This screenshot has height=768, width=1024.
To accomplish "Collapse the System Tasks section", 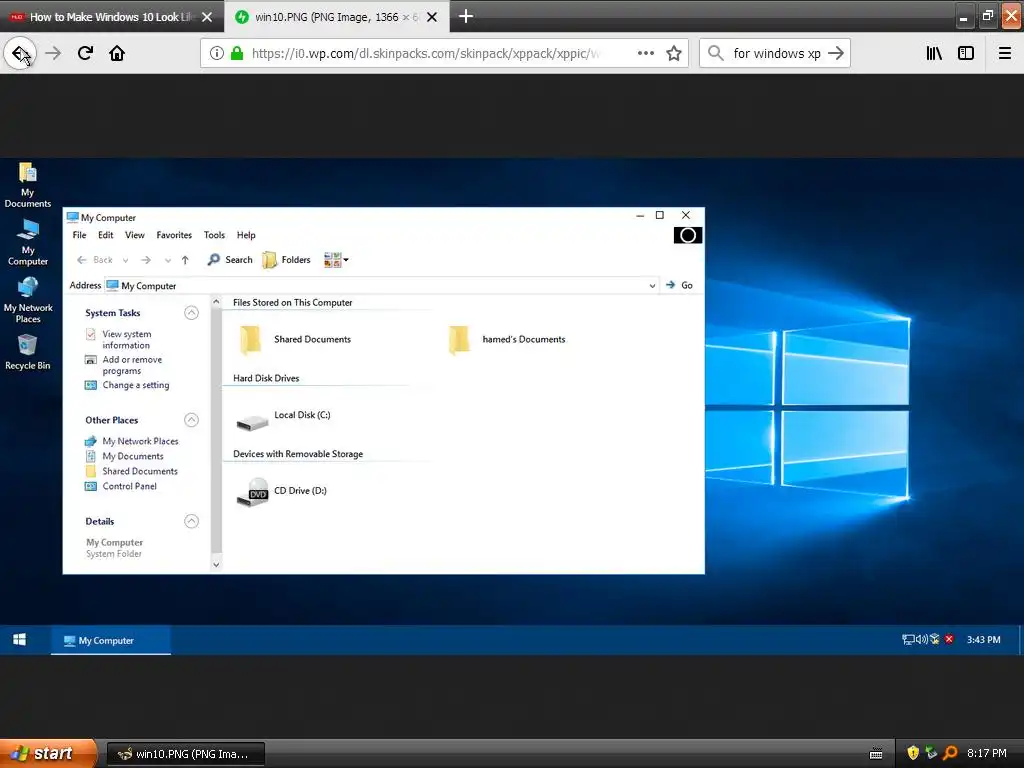I will [x=191, y=313].
